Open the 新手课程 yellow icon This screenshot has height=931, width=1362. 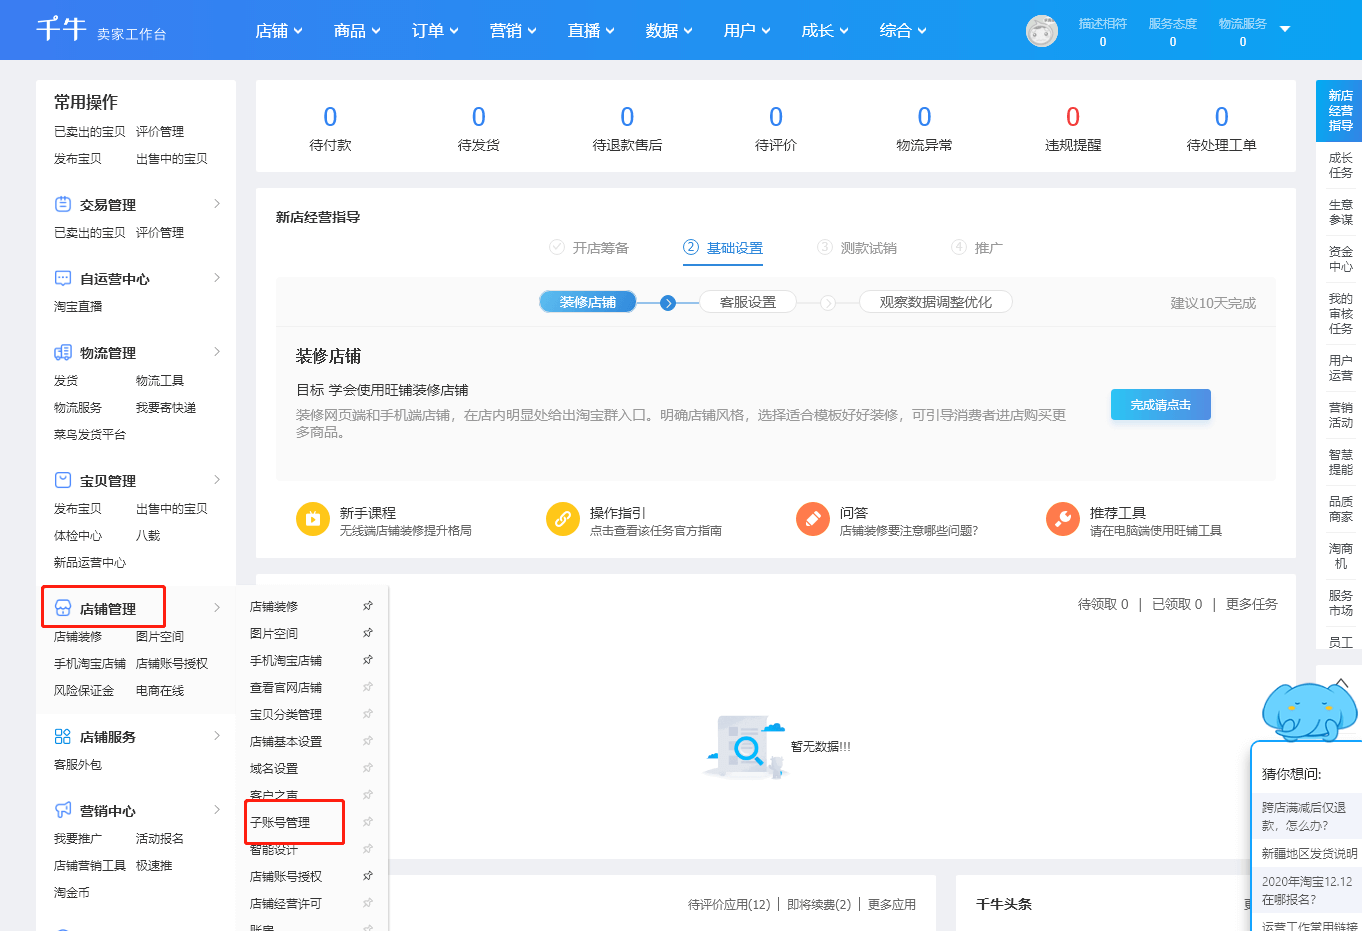(x=313, y=519)
